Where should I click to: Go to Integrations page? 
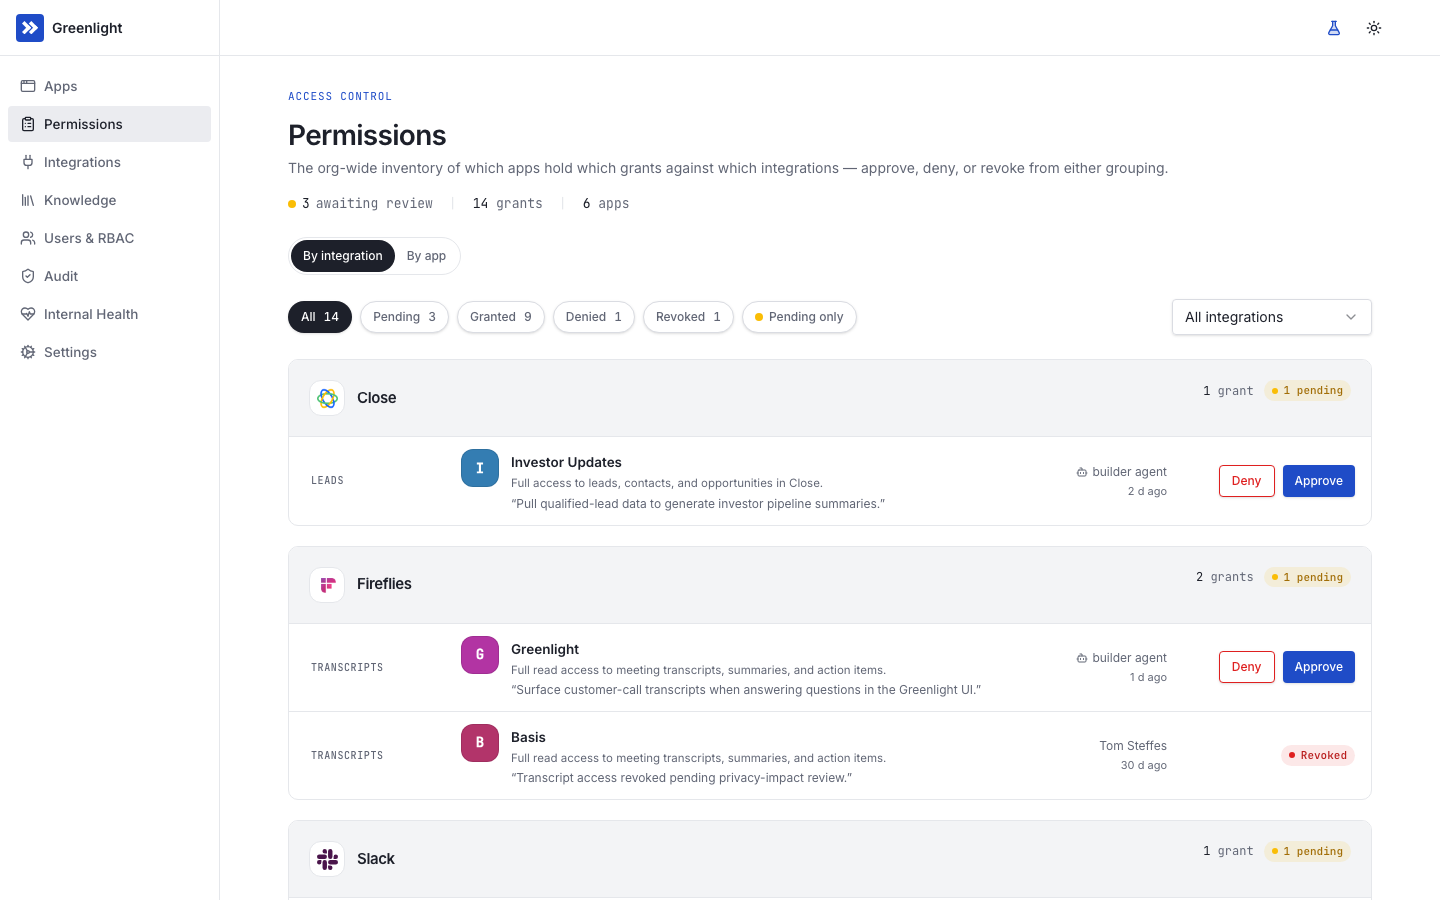pos(109,162)
